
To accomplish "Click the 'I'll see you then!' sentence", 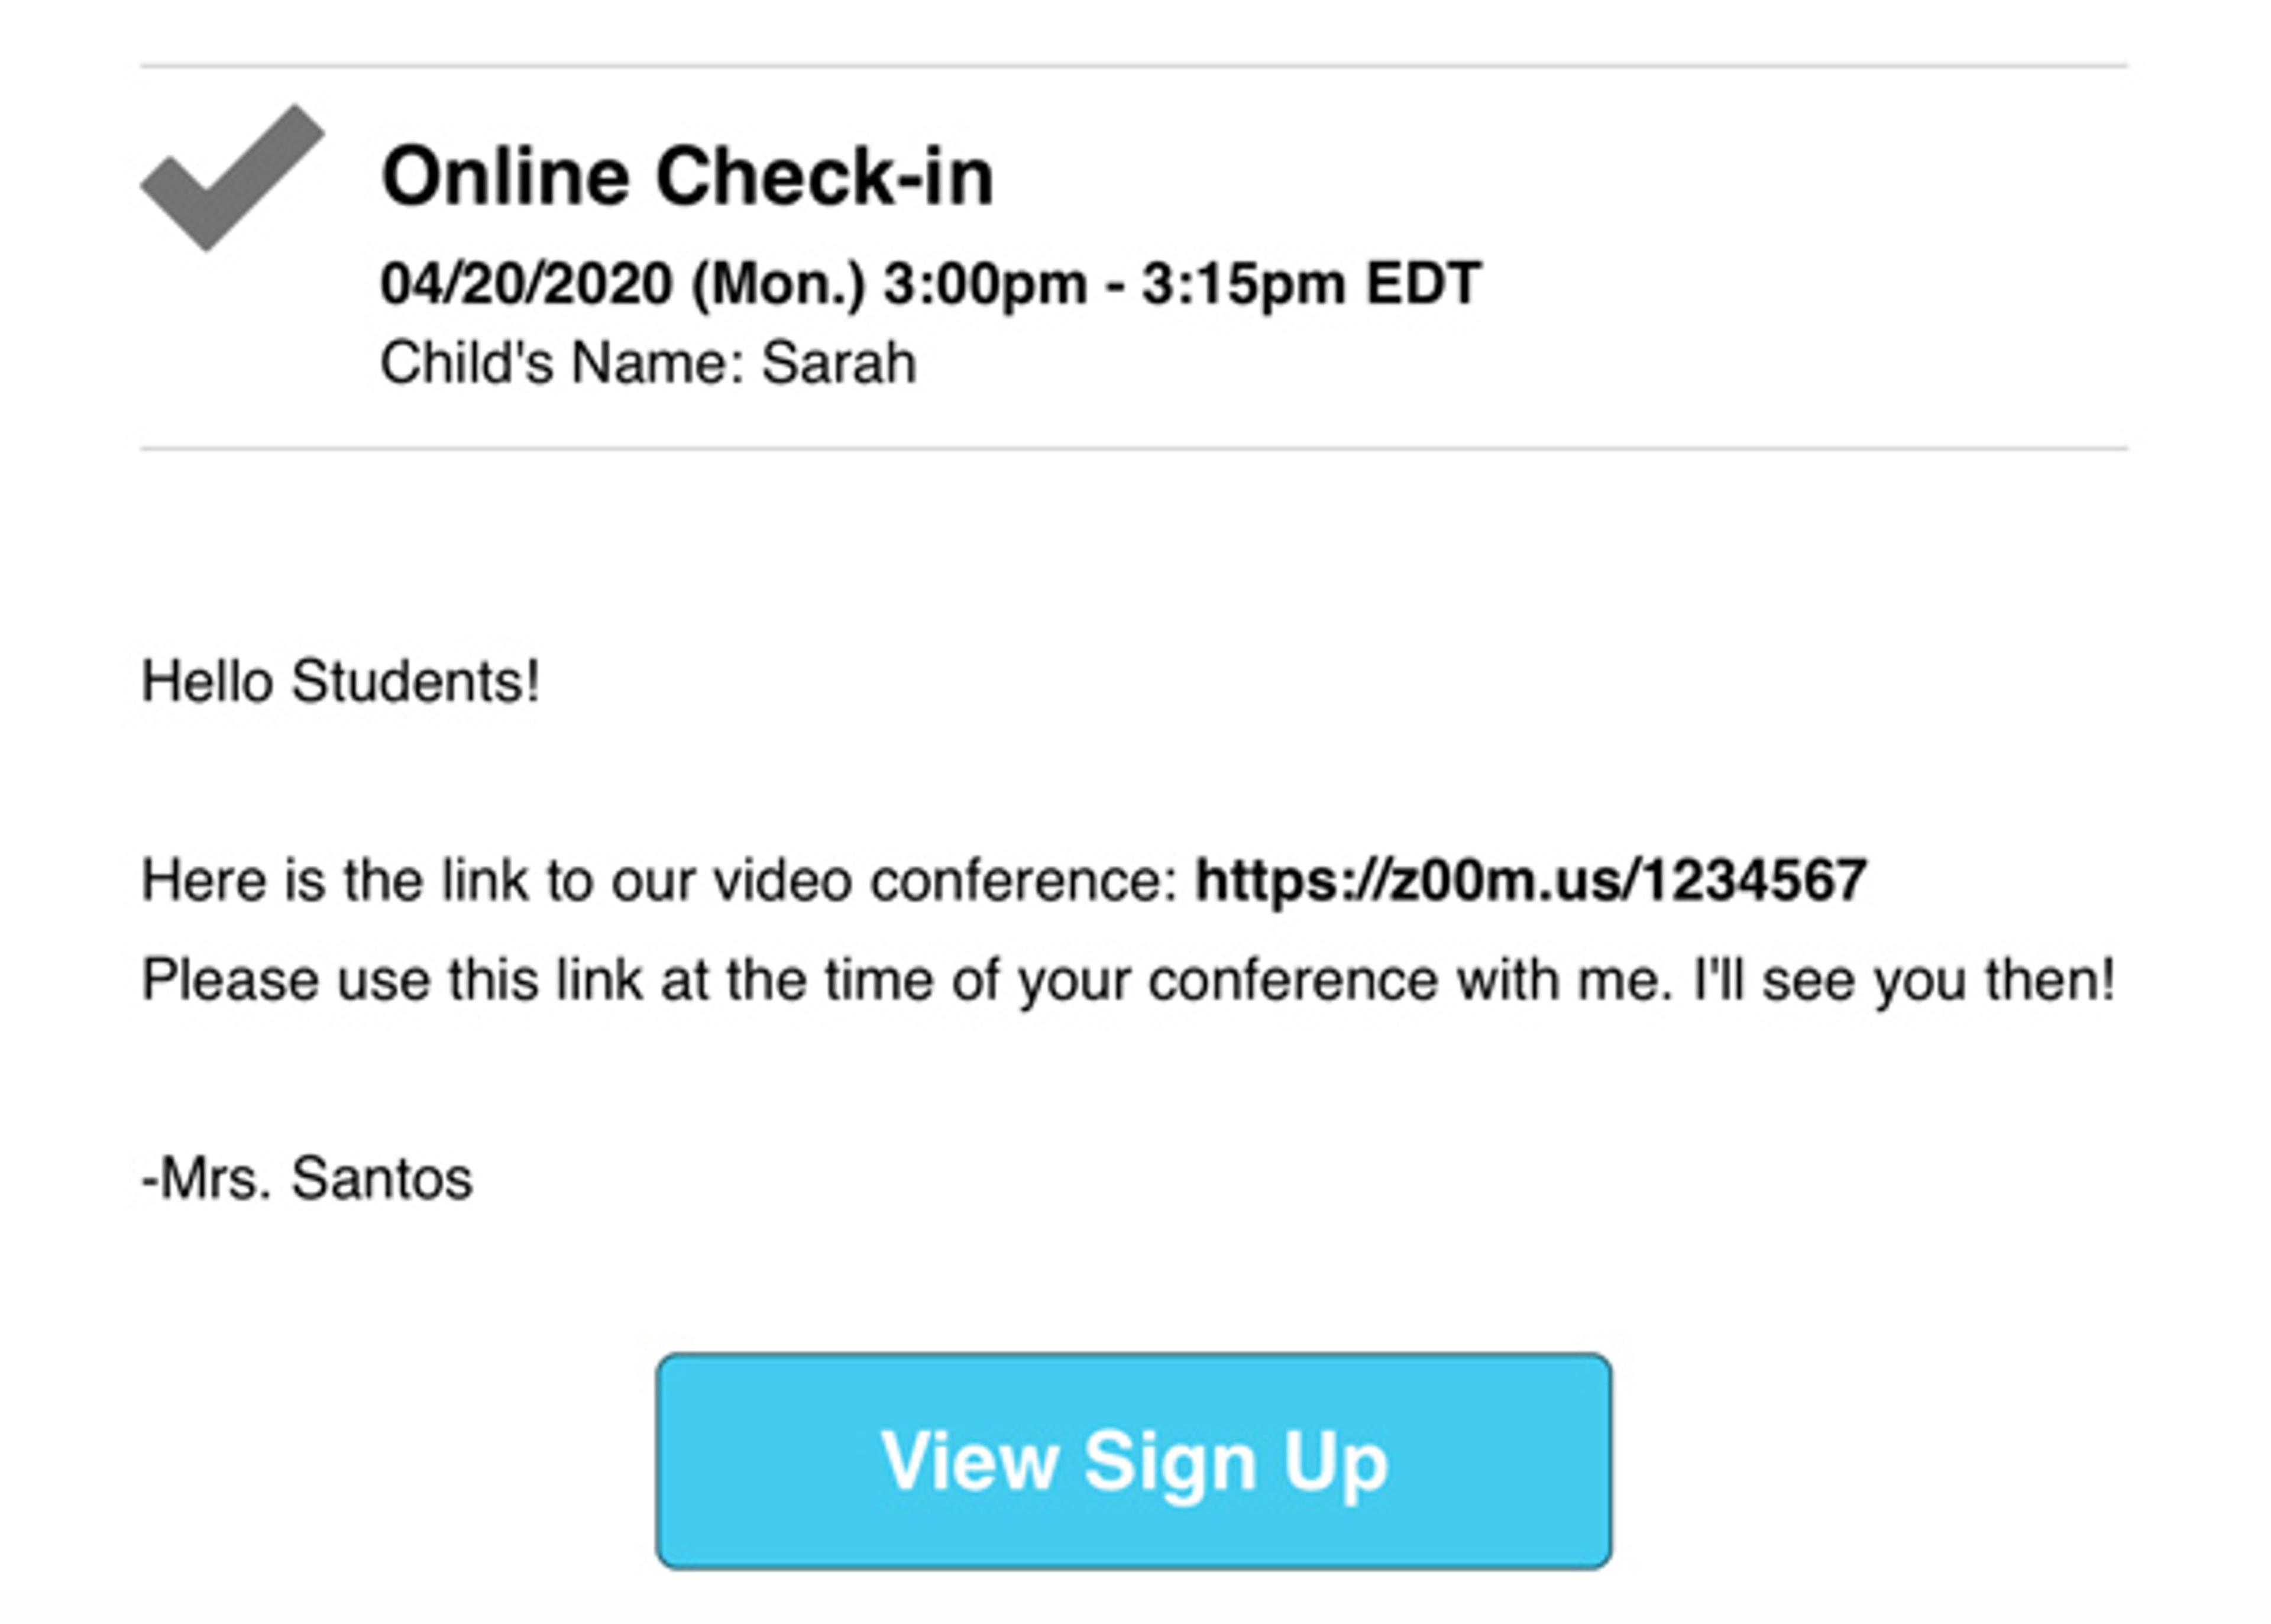I will tap(1903, 979).
